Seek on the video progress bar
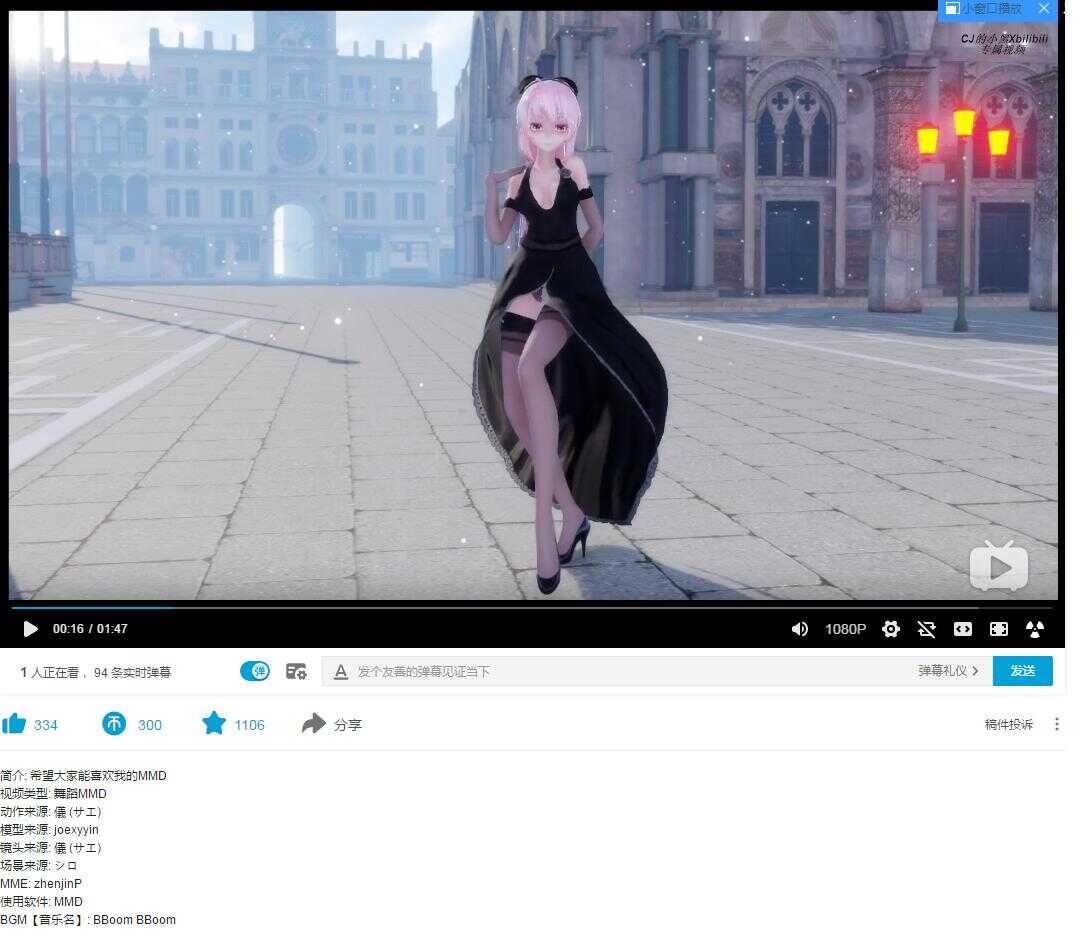1084x932 pixels. click(x=532, y=608)
